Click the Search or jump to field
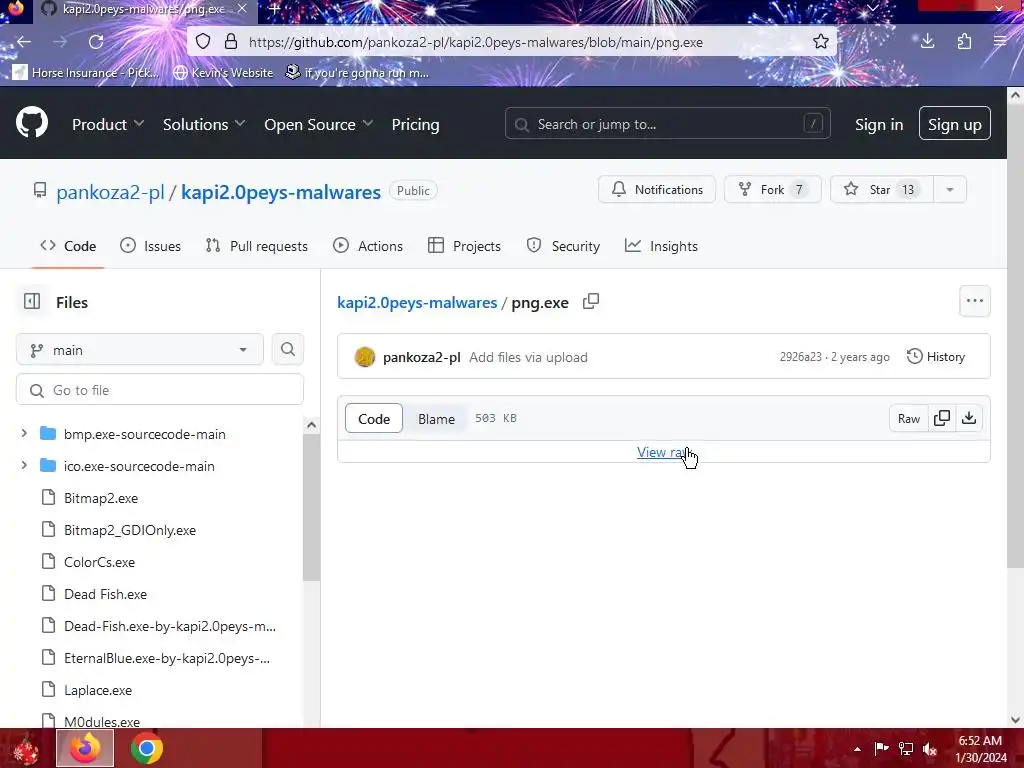 click(x=667, y=123)
